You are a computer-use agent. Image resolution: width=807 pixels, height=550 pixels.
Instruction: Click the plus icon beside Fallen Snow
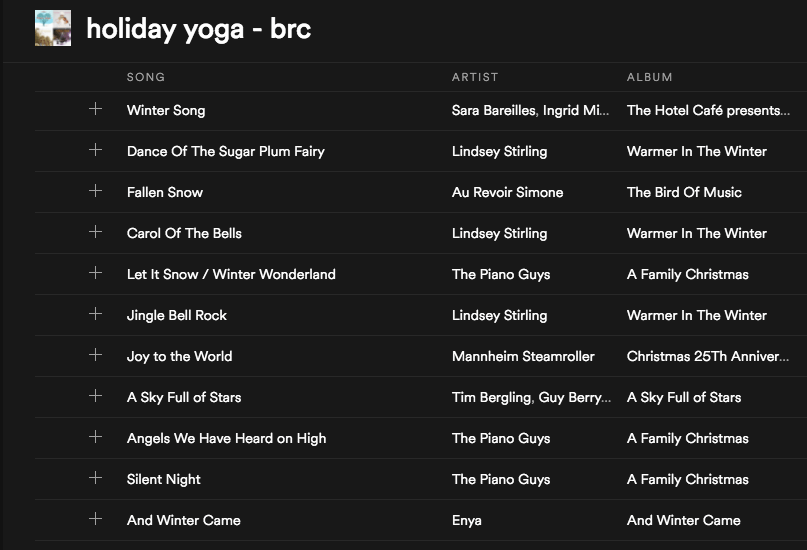pos(96,191)
